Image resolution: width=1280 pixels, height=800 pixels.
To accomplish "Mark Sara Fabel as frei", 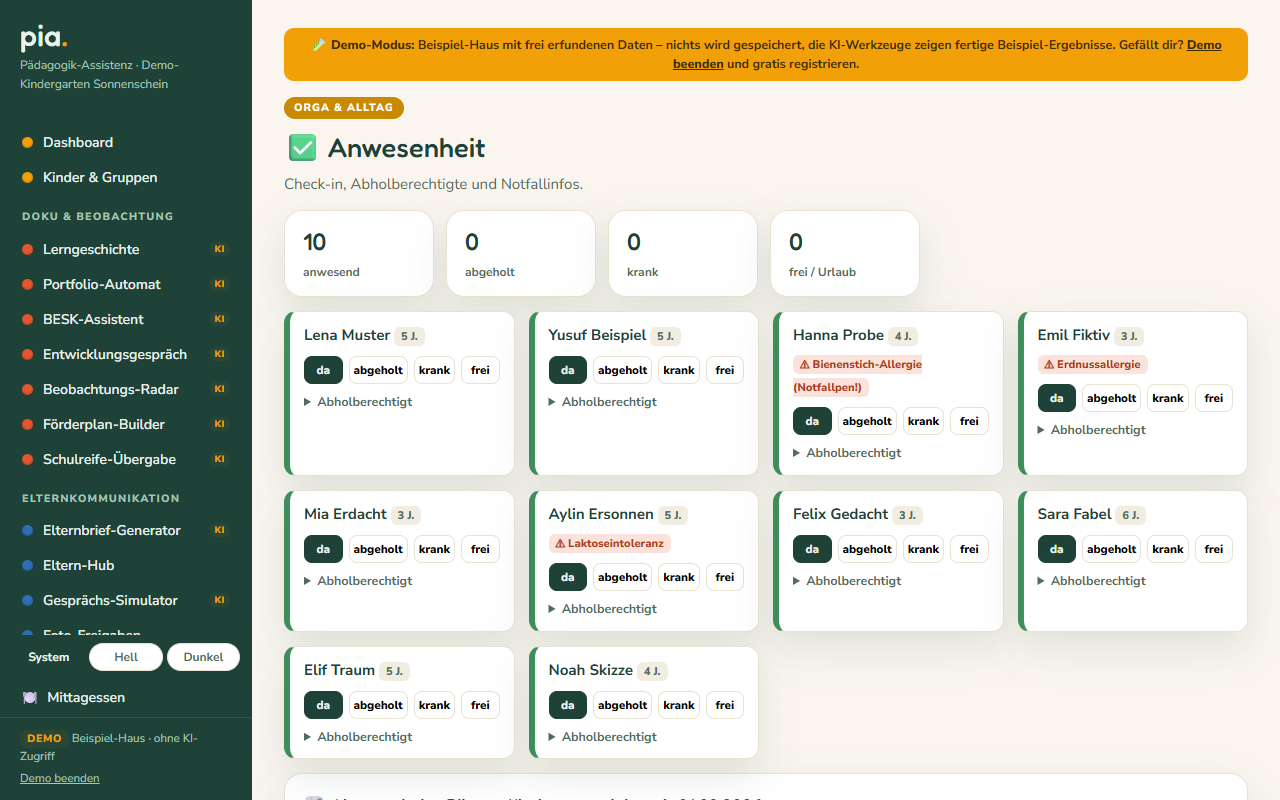I will (x=1214, y=549).
